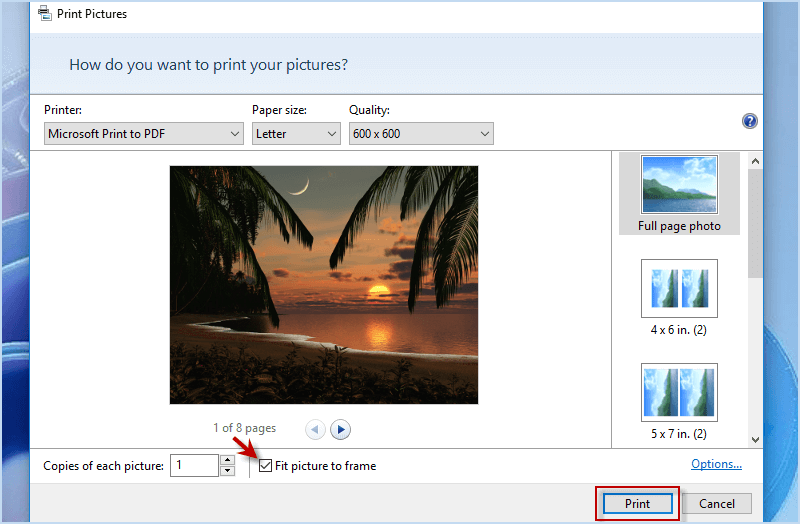Click the Copies of each picture field
800x524 pixels.
[194, 465]
